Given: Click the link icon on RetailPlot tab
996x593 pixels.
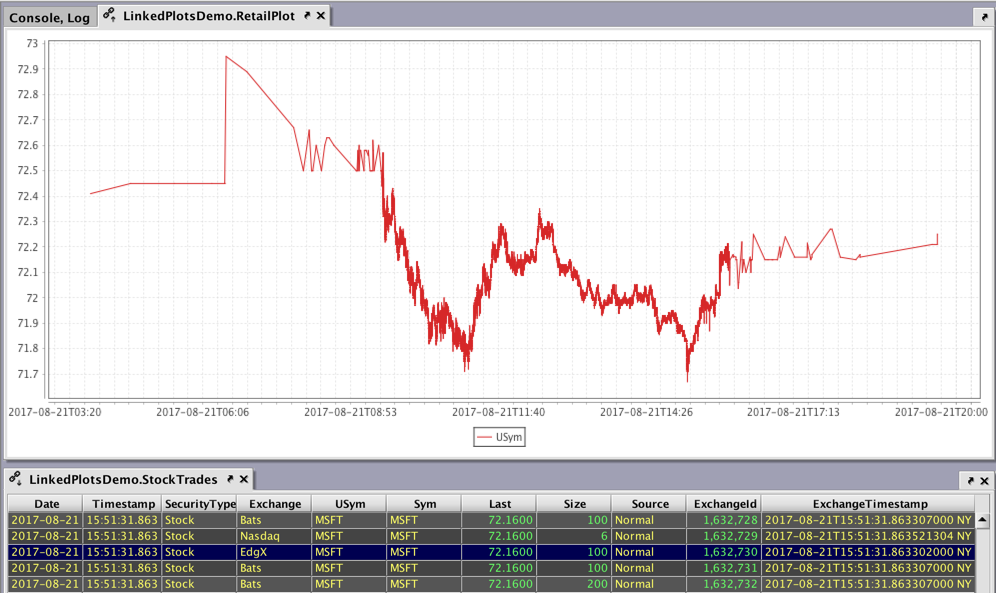Looking at the screenshot, I should click(x=109, y=16).
